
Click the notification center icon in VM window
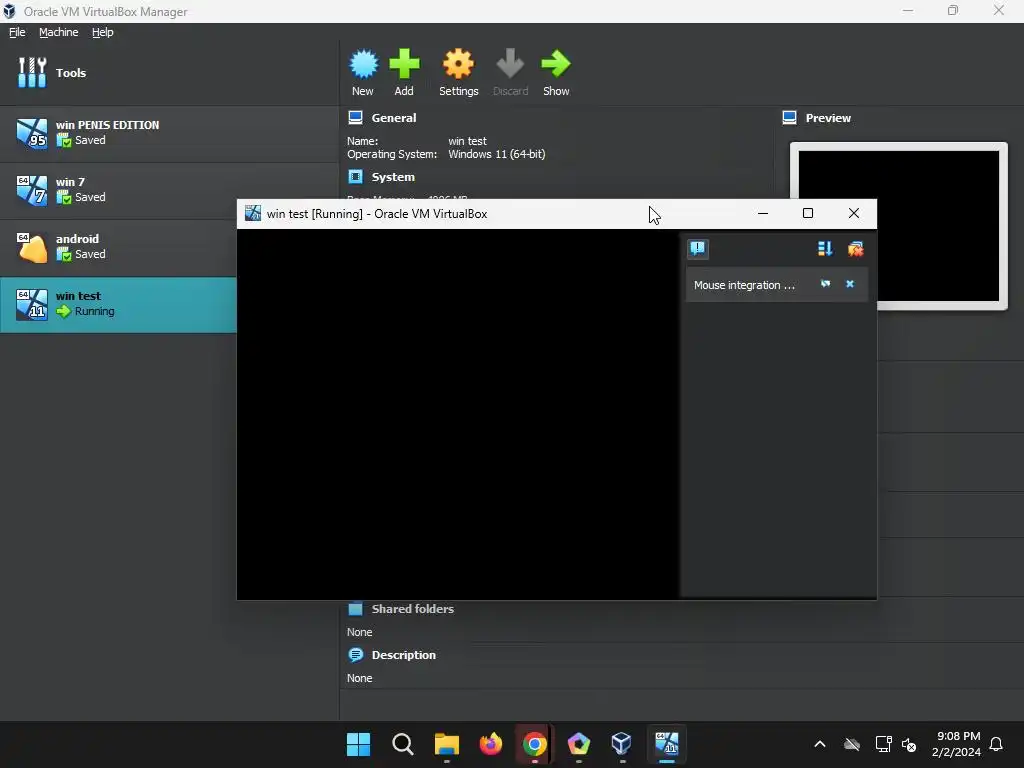697,248
